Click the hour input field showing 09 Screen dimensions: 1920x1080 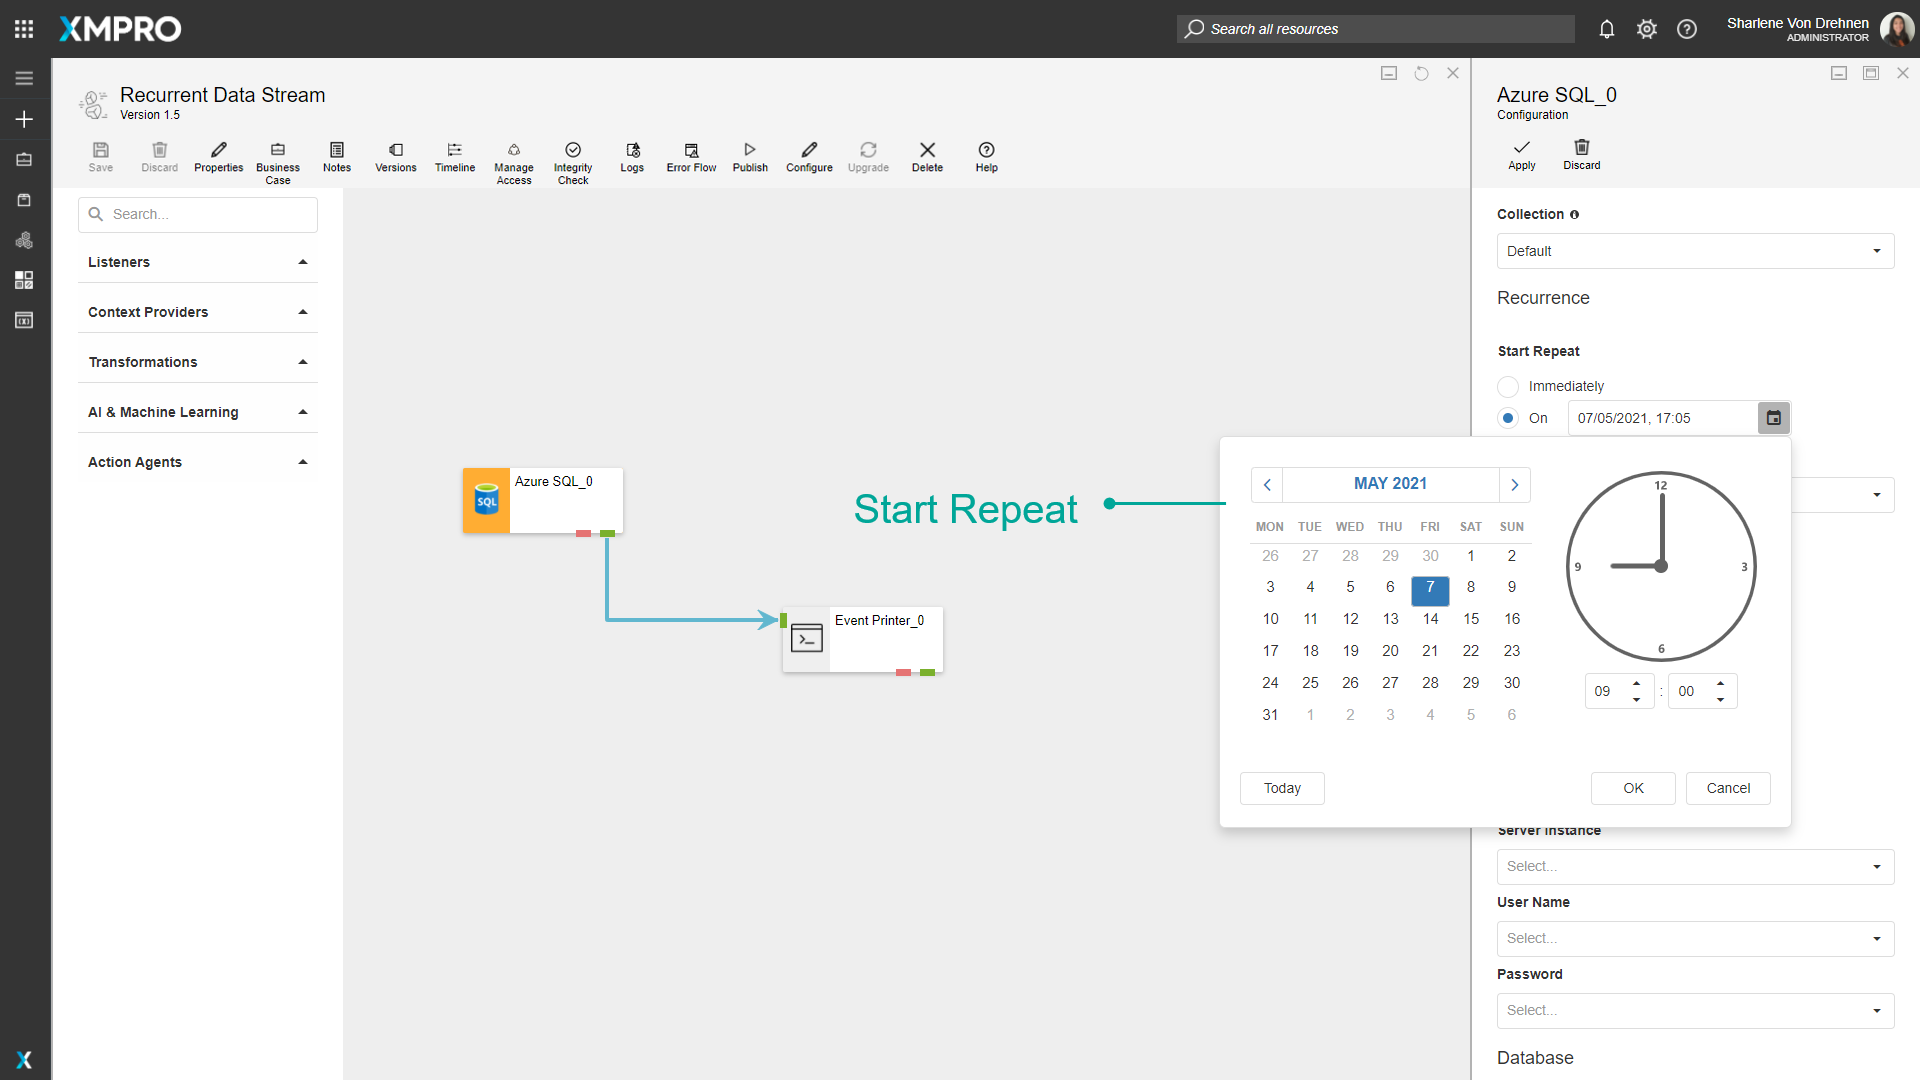tap(1606, 691)
